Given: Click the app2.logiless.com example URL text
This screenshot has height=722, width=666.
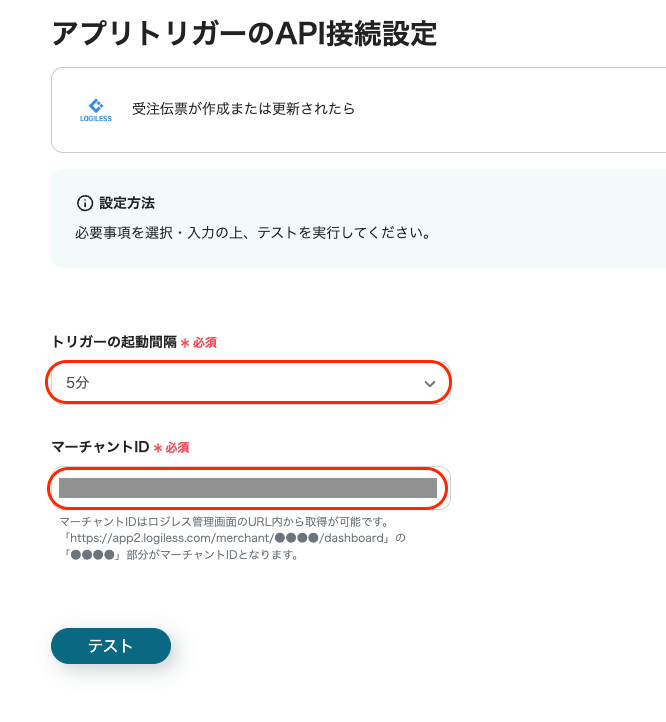Looking at the screenshot, I should (230, 538).
